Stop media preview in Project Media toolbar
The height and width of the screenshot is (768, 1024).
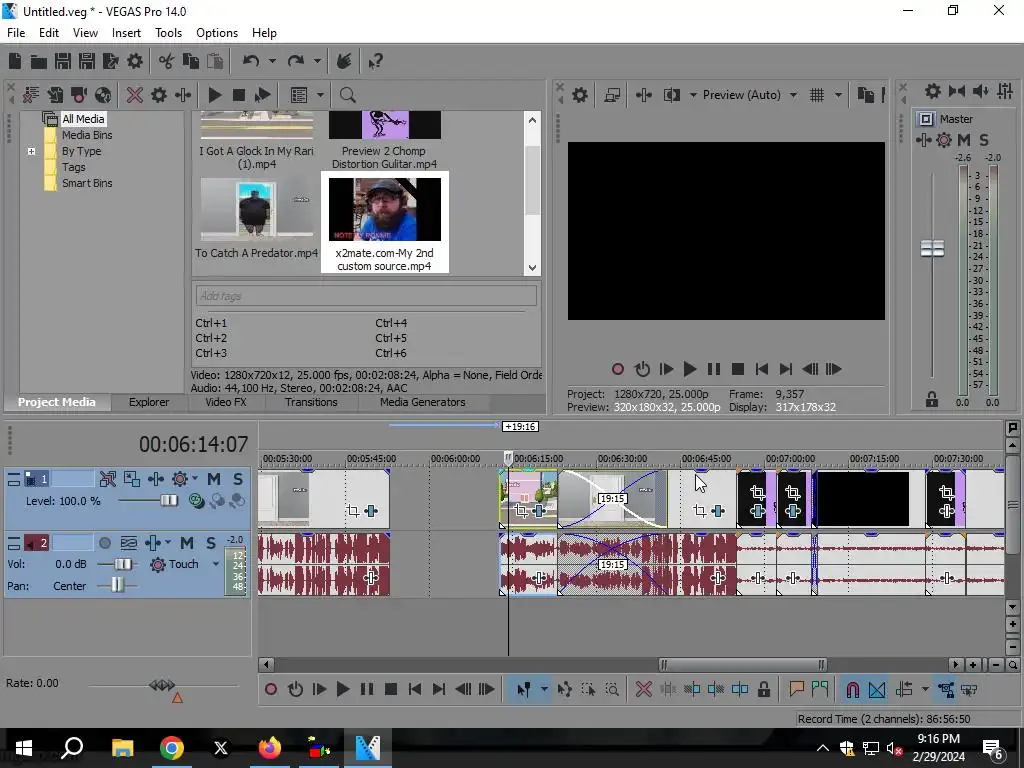(239, 95)
